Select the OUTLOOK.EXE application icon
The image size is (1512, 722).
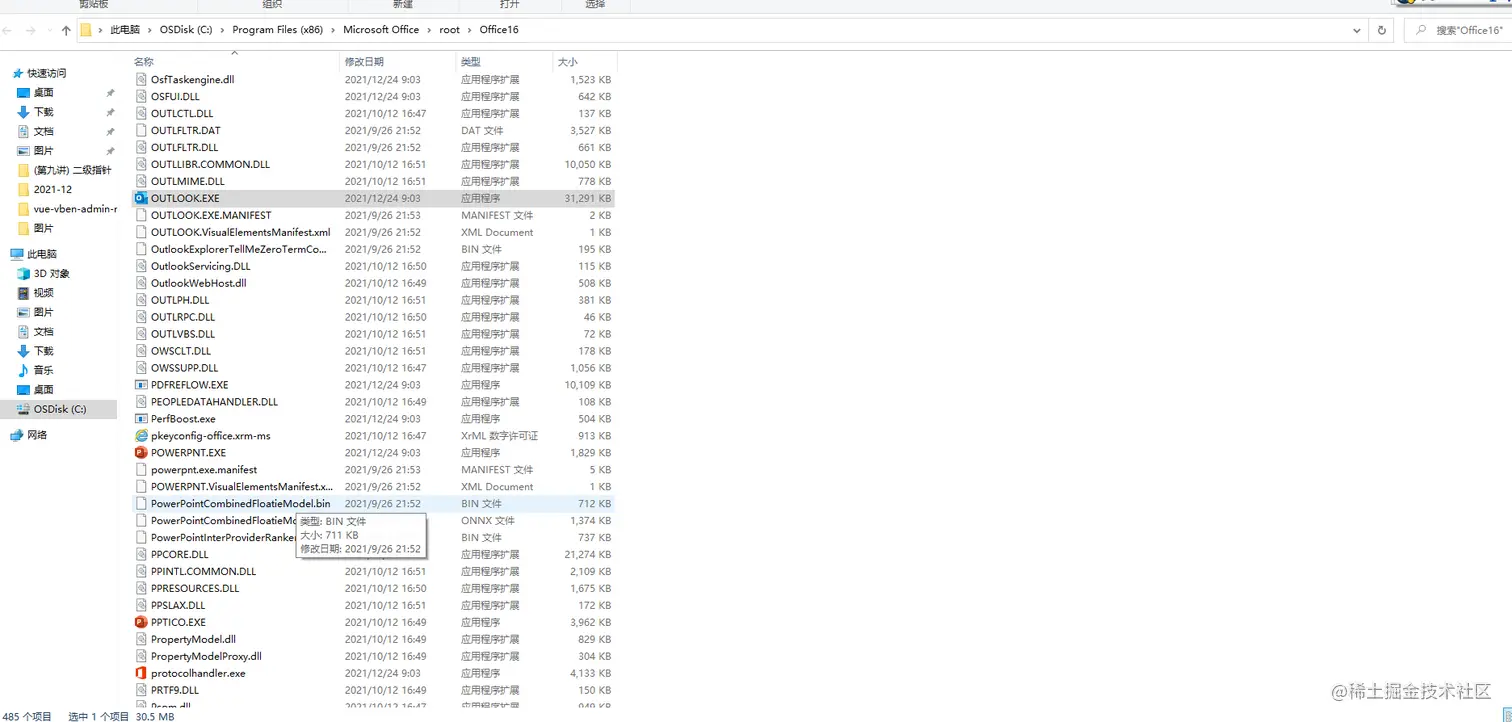pos(141,198)
